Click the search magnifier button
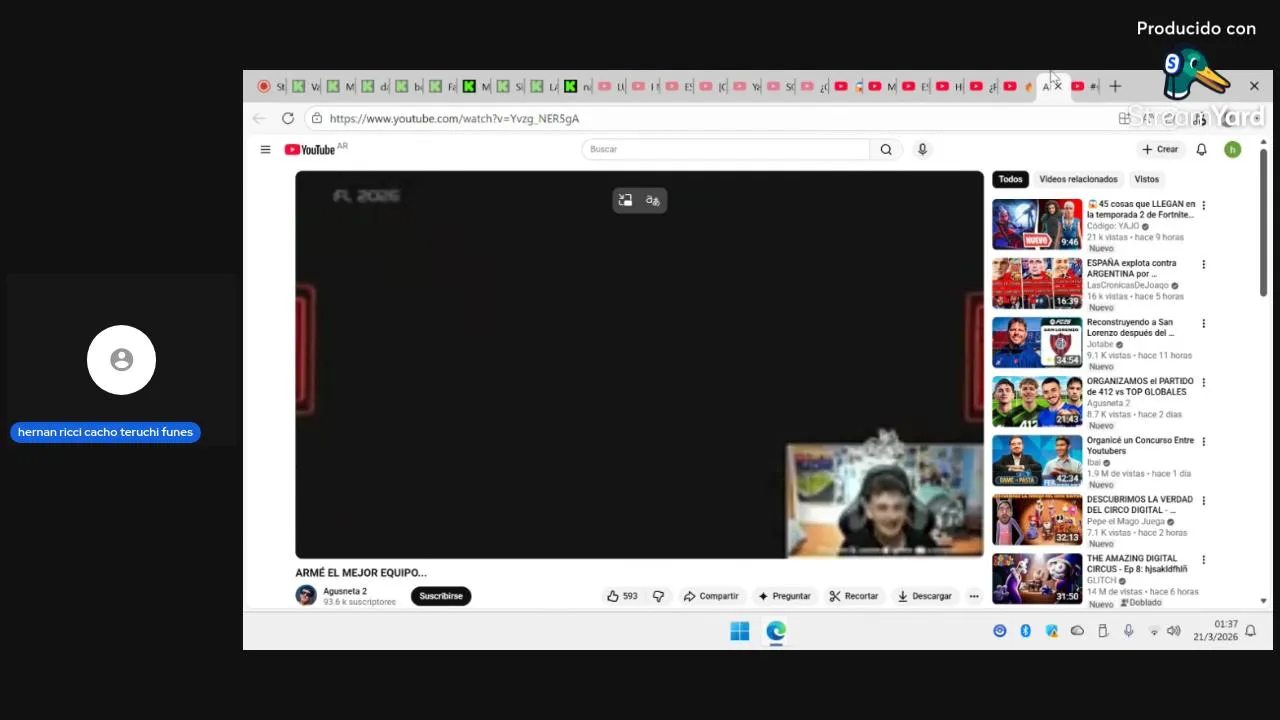Image resolution: width=1280 pixels, height=720 pixels. [x=886, y=150]
